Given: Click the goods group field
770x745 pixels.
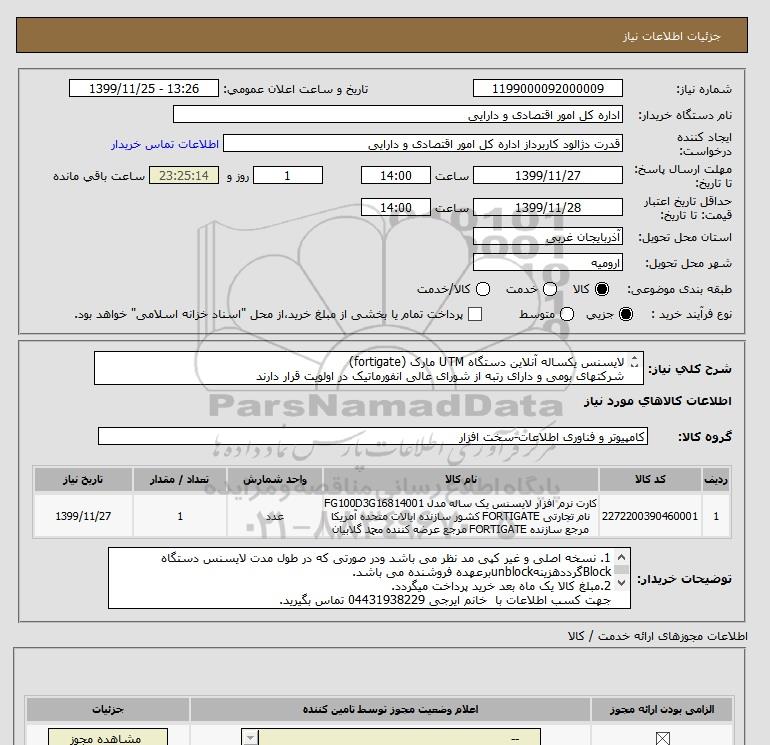Looking at the screenshot, I should (x=373, y=436).
